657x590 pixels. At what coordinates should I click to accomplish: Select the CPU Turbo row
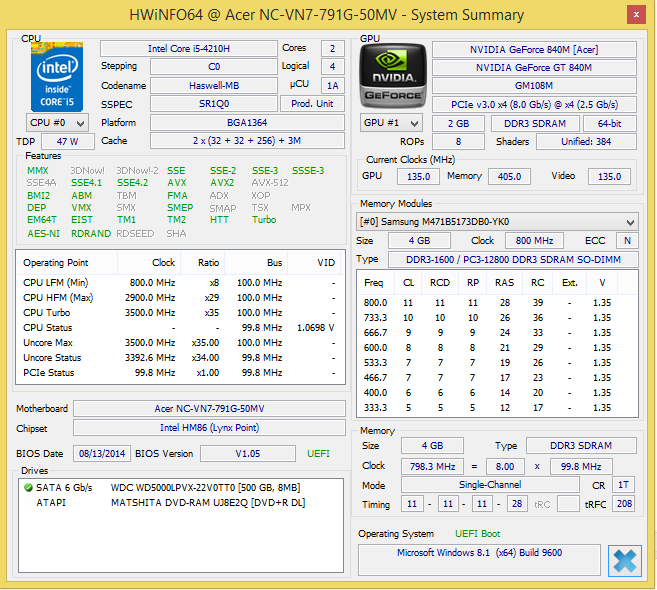tap(180, 313)
